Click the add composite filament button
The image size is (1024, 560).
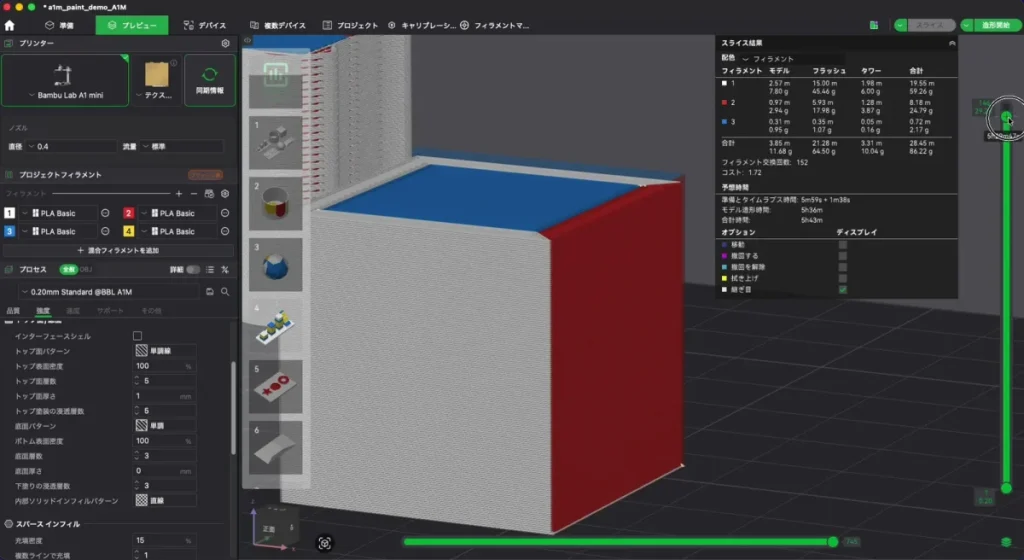pyautogui.click(x=118, y=250)
